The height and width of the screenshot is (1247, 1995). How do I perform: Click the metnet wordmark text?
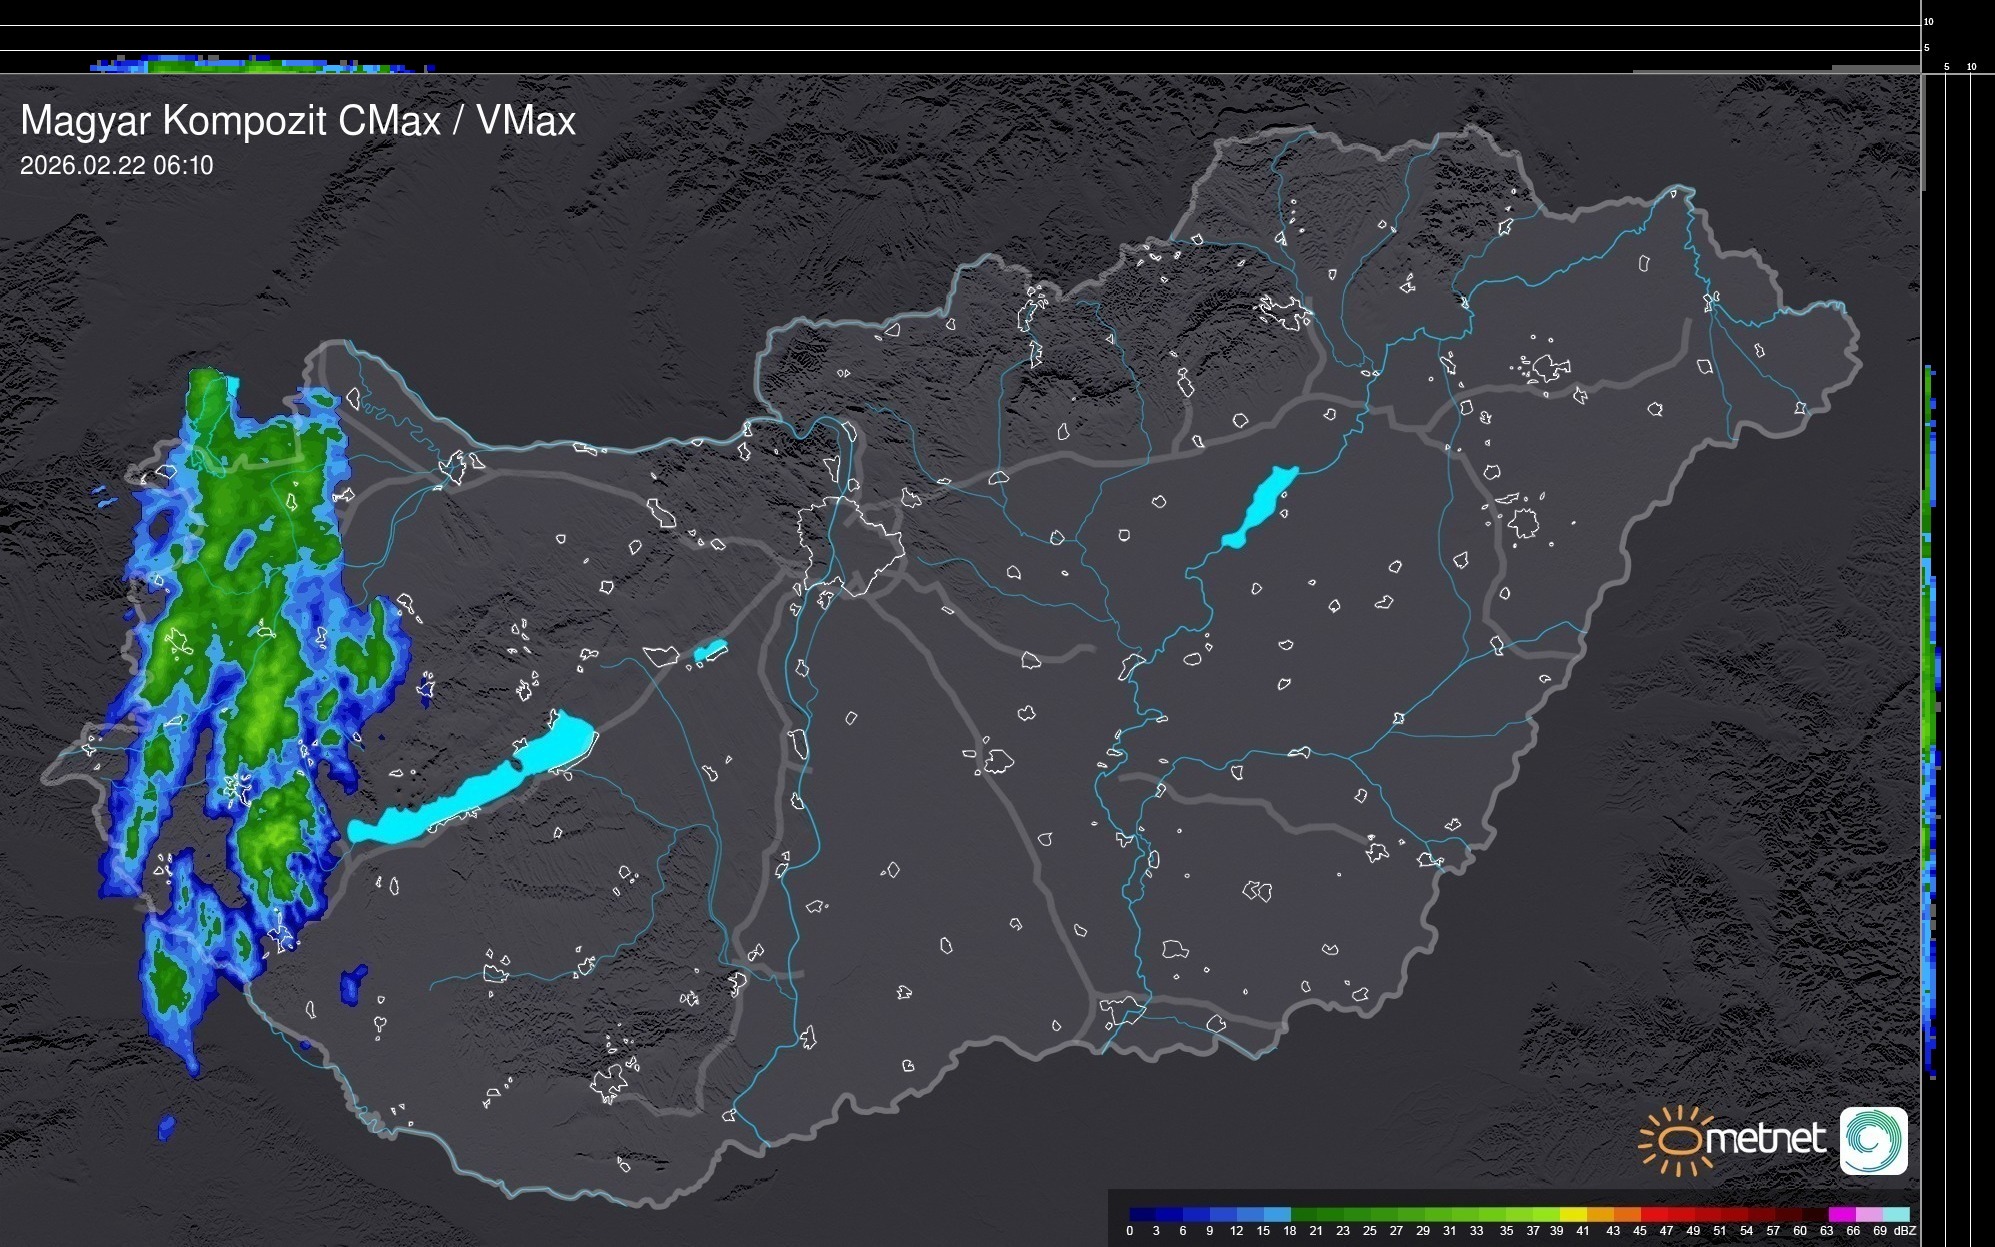click(x=1768, y=1139)
